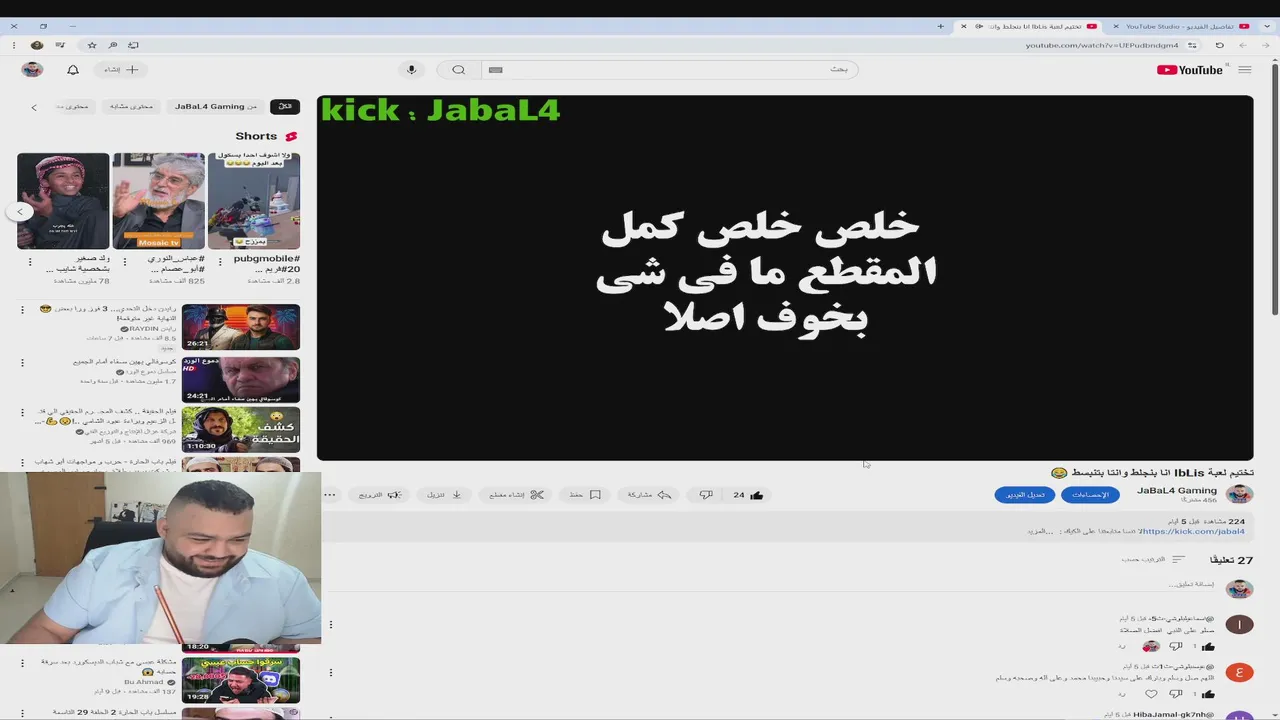Open the 1:10:30 كشف الحقيقة video thumbnail
1280x720 pixels.
click(x=241, y=430)
